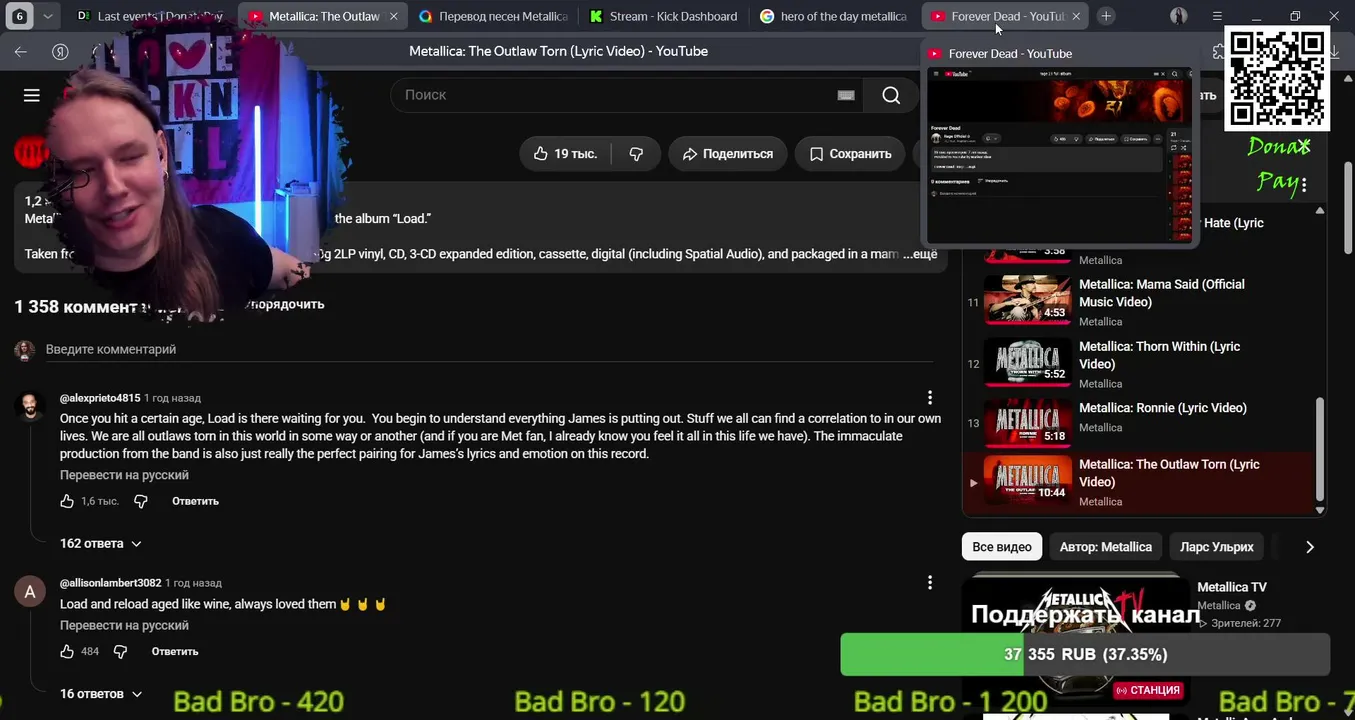Dislike the video next to 19 тыс.
Viewport: 1355px width, 720px height.
(x=636, y=154)
